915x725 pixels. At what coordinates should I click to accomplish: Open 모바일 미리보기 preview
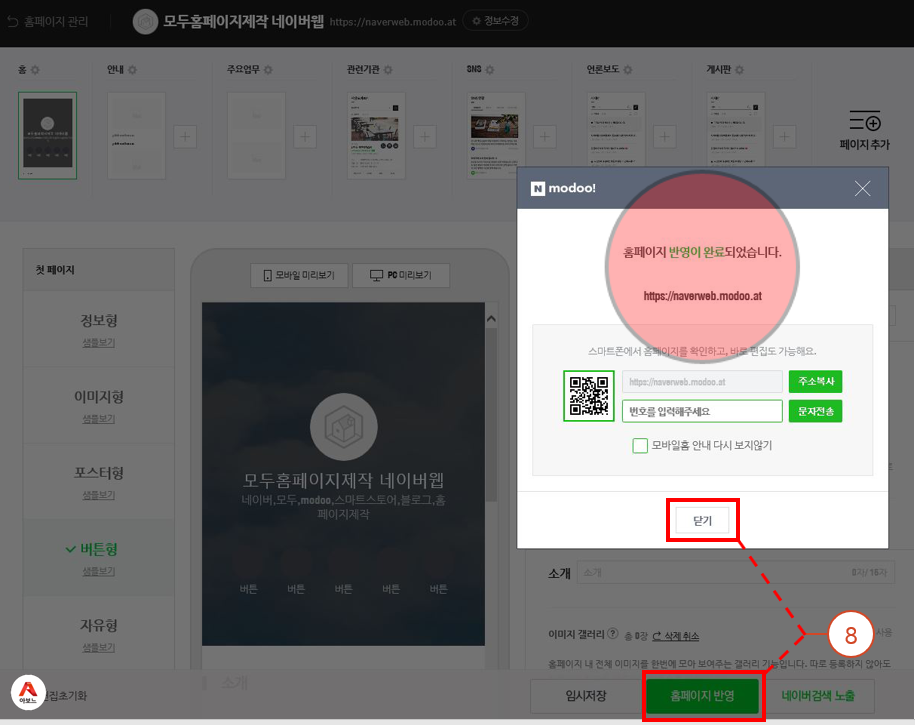click(299, 275)
